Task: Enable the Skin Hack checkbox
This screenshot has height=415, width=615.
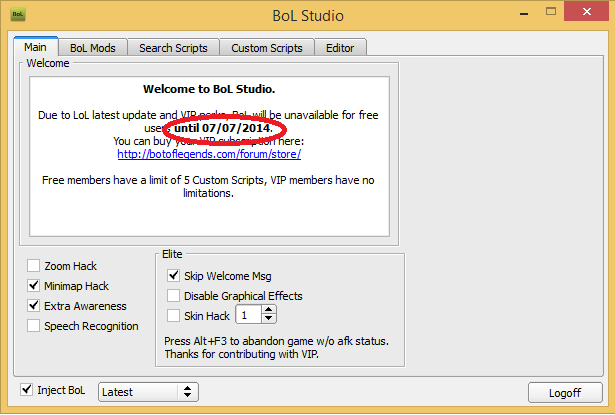Action: point(173,315)
